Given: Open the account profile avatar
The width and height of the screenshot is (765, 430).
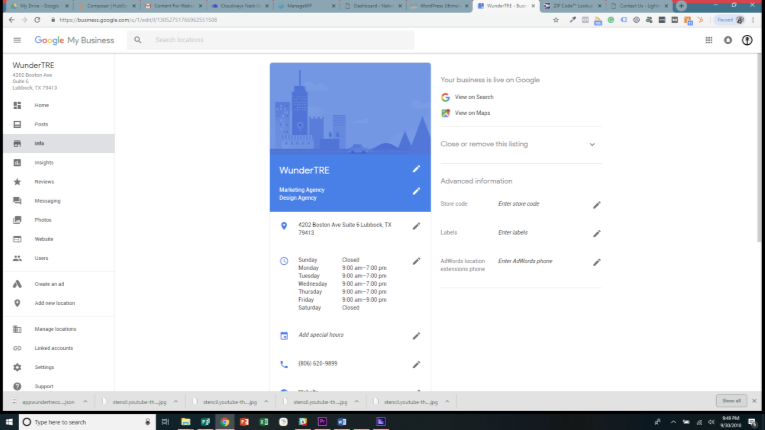Looking at the screenshot, I should 747,40.
